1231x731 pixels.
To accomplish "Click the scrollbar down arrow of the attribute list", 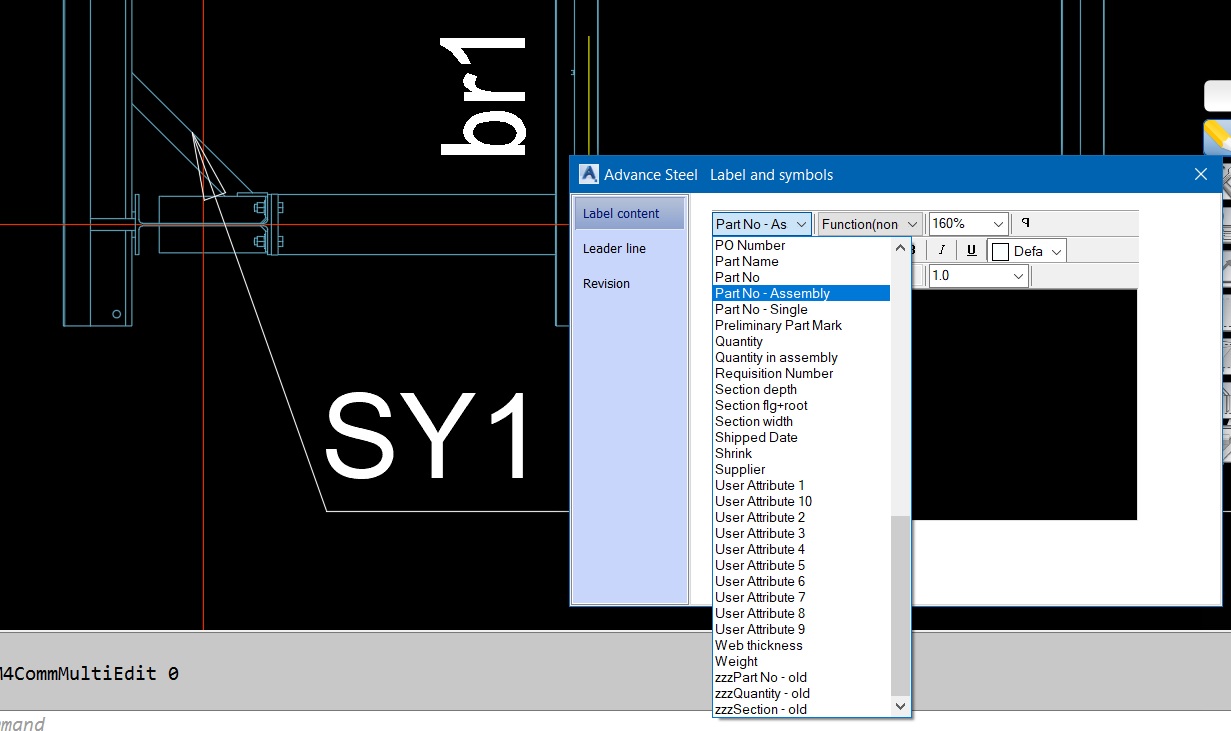I will click(900, 706).
